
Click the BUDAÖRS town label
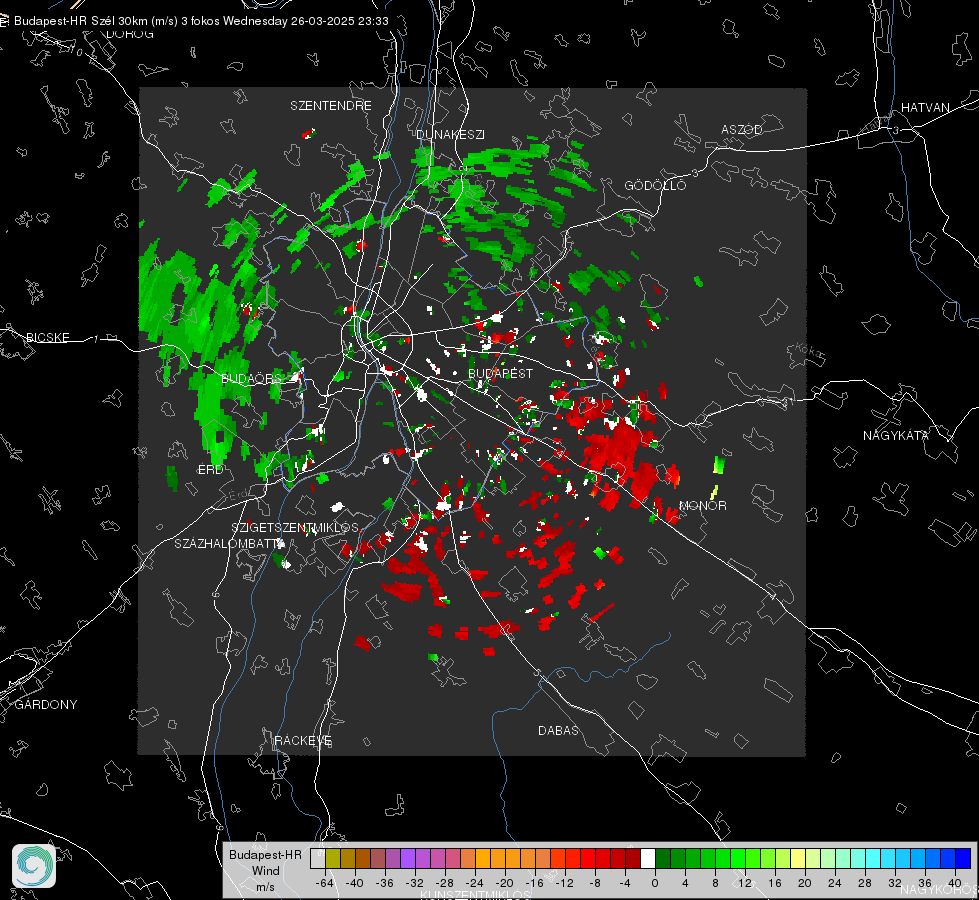tap(252, 379)
